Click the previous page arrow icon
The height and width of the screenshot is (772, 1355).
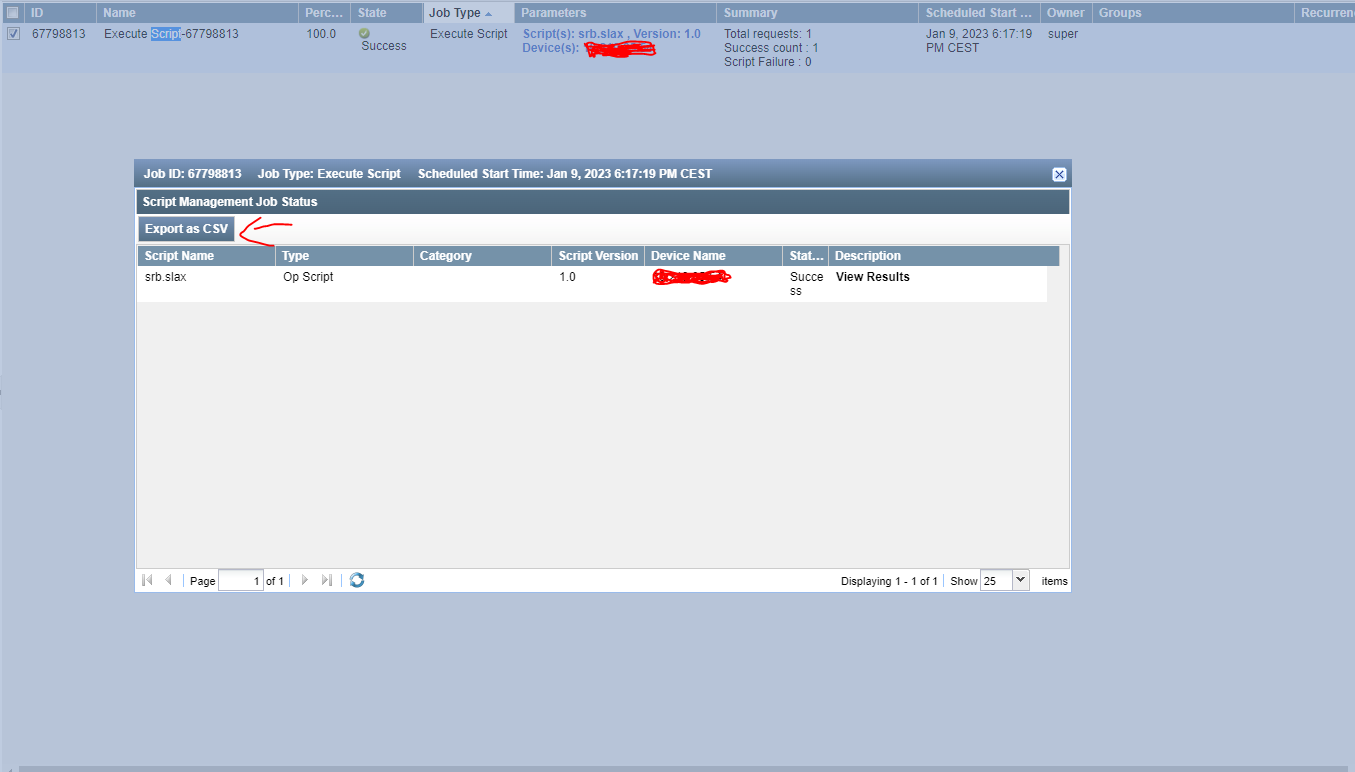[168, 580]
